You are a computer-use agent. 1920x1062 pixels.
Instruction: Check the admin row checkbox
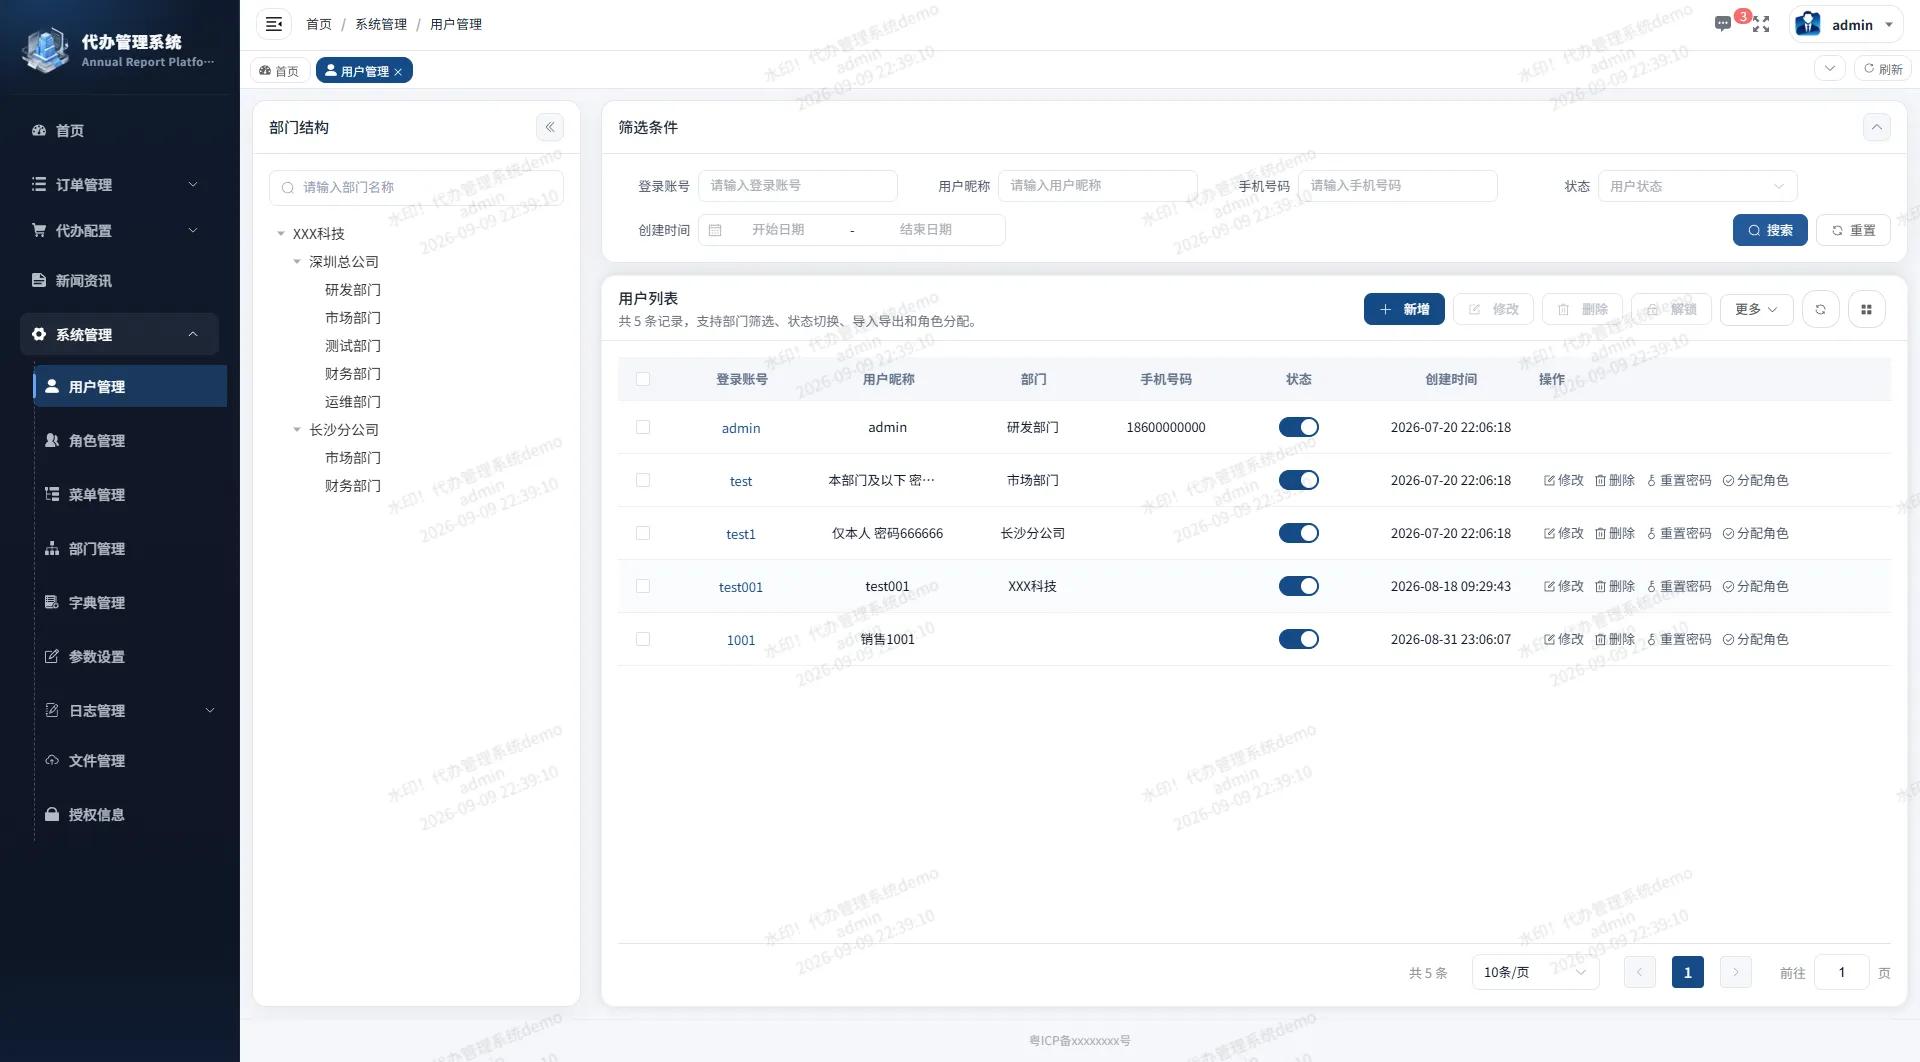(x=643, y=427)
